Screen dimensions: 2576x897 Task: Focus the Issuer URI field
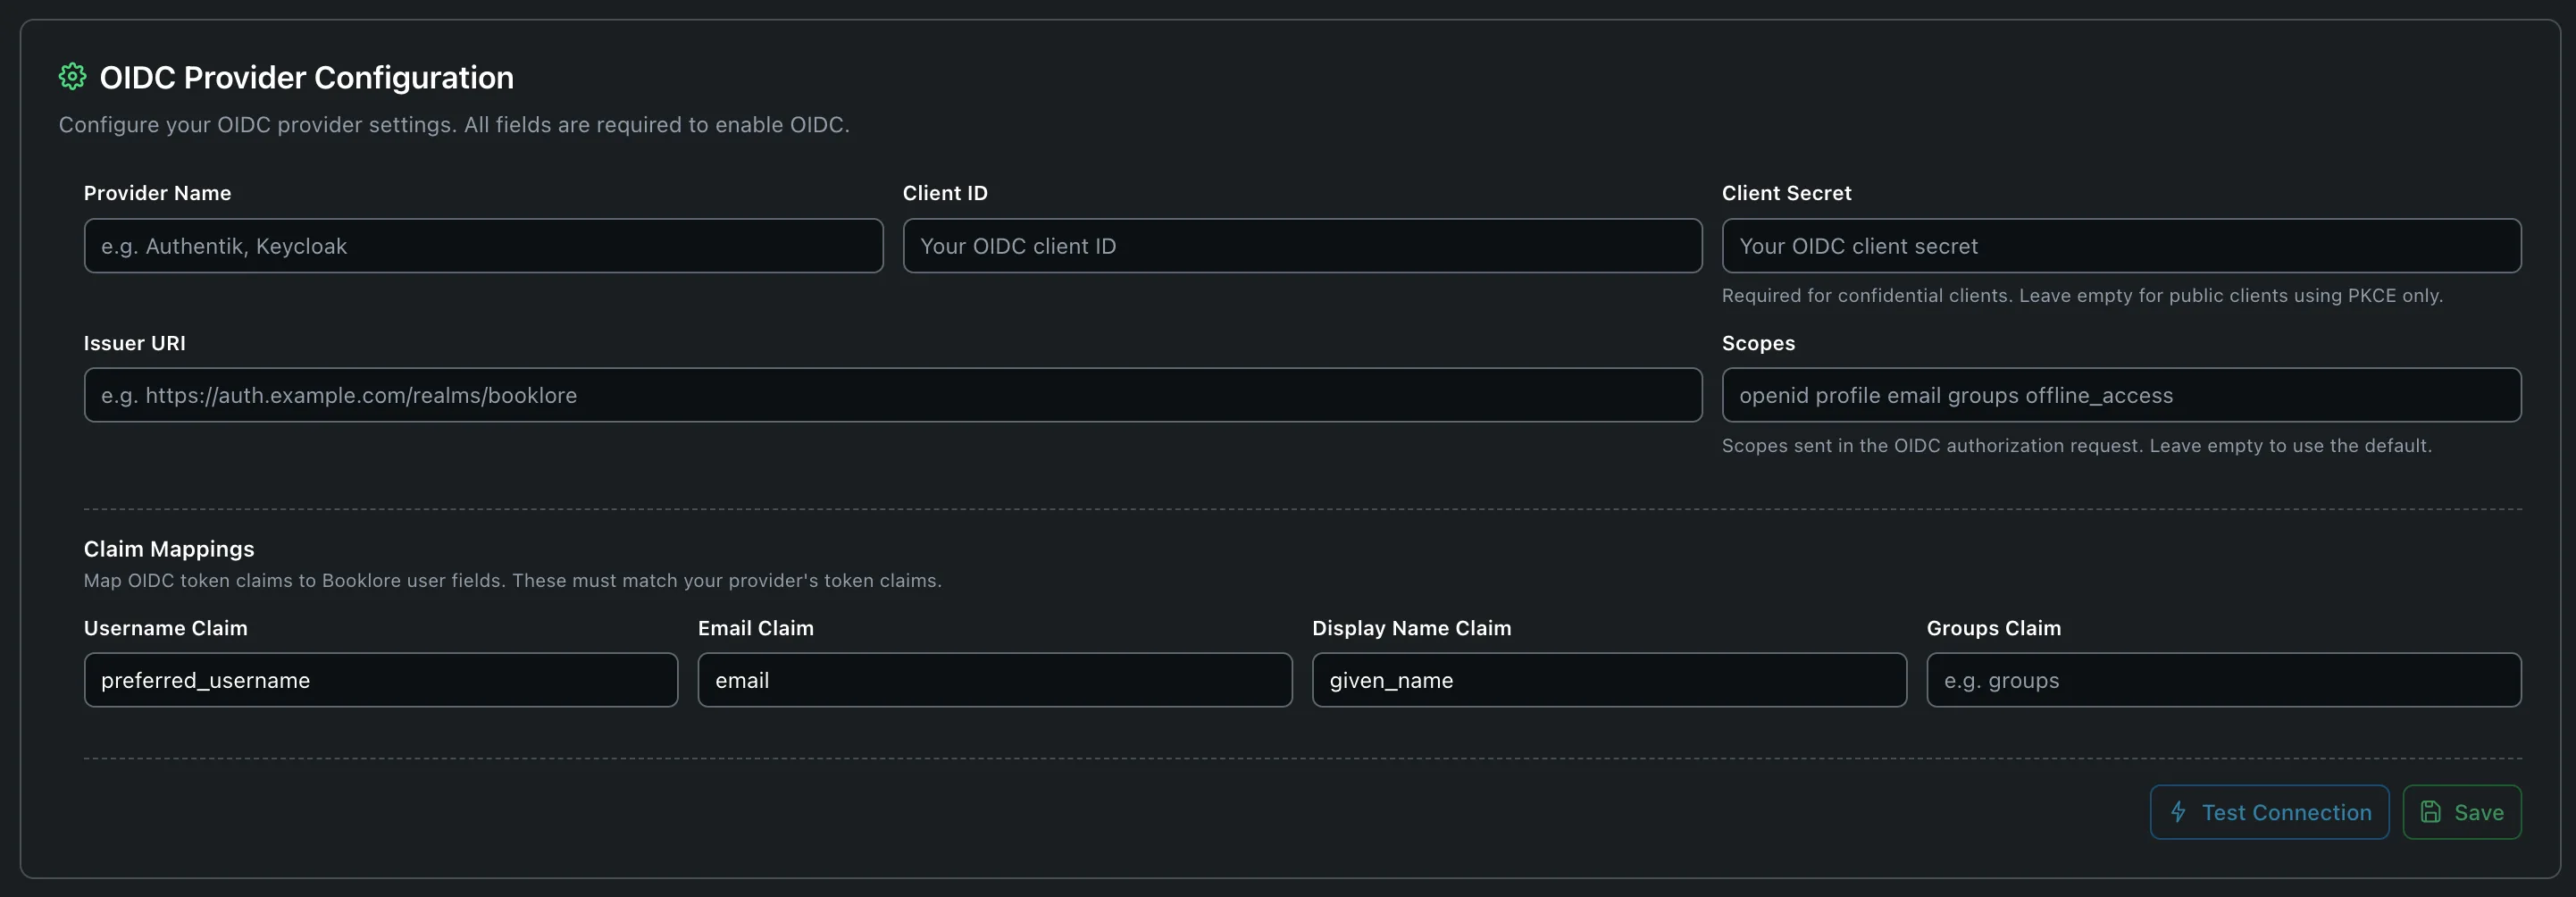[892, 395]
